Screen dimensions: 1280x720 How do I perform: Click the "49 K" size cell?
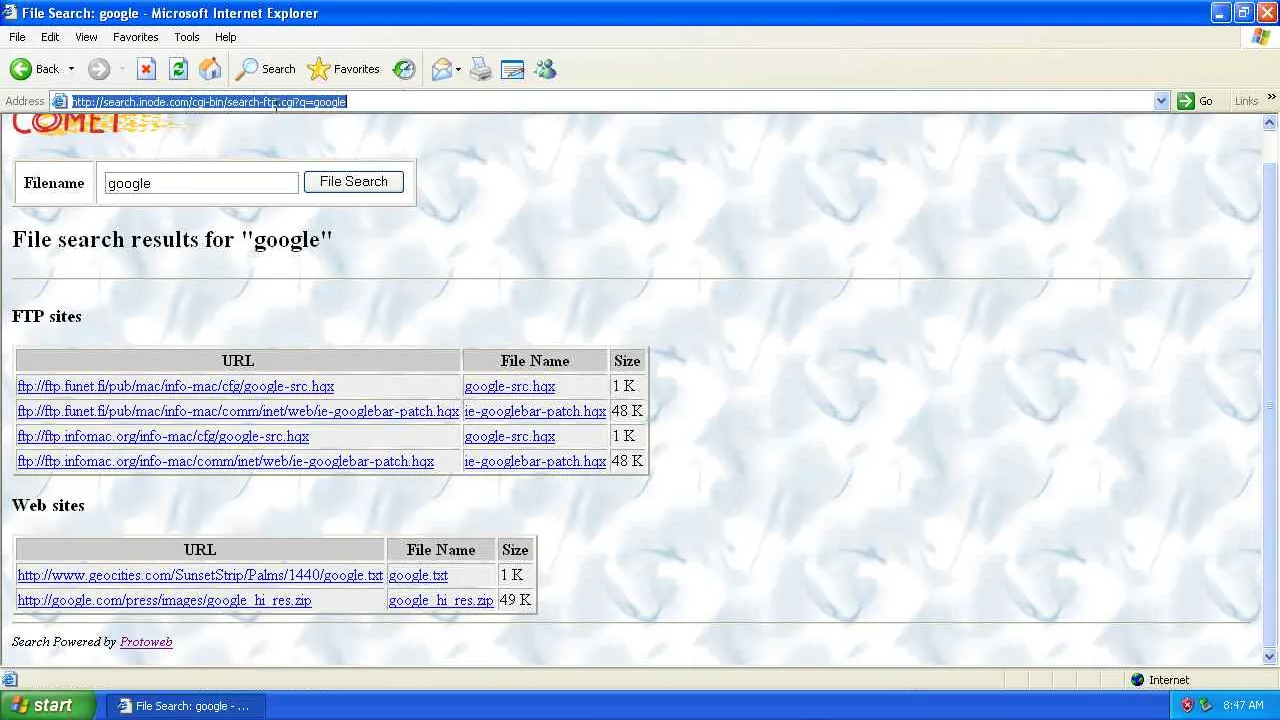click(x=515, y=600)
